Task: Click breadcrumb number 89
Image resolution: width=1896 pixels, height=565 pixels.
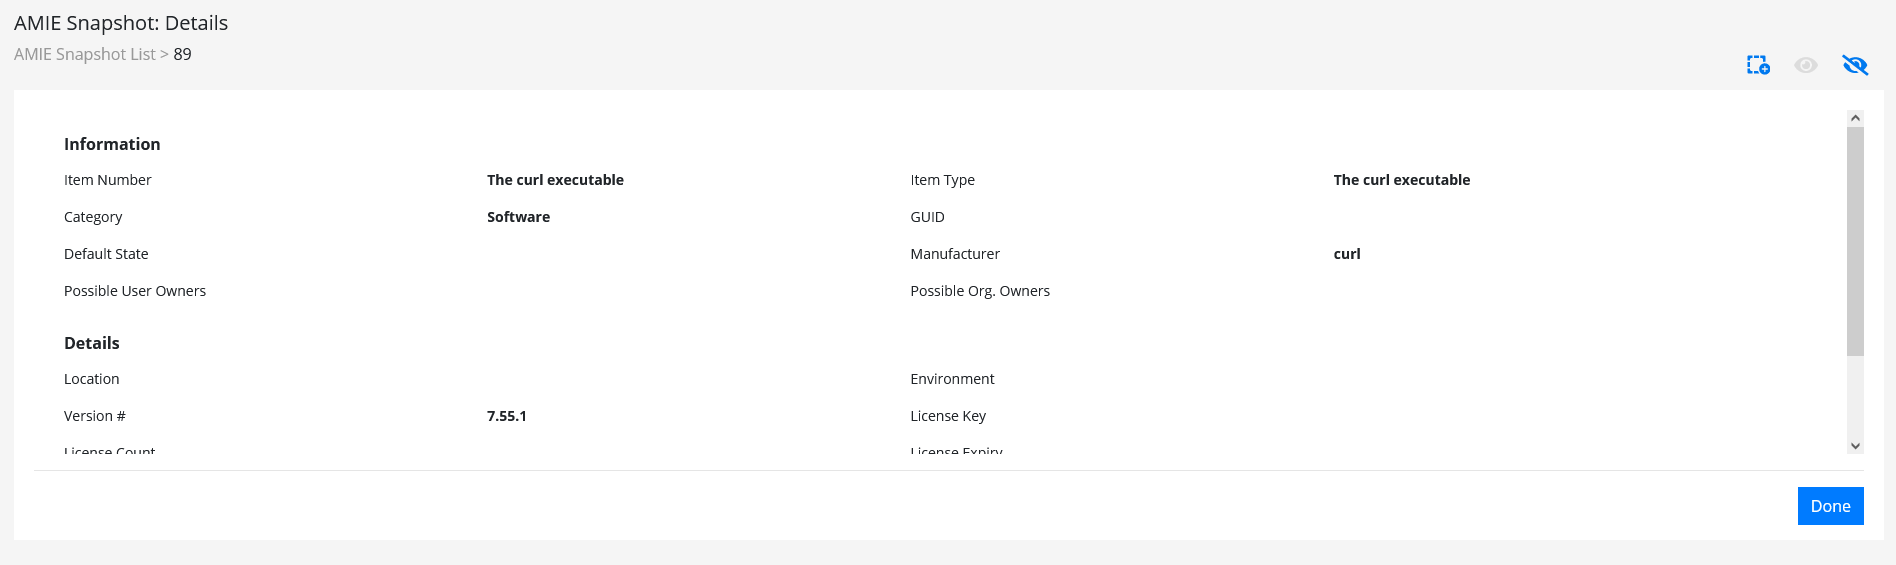Action: click(182, 54)
